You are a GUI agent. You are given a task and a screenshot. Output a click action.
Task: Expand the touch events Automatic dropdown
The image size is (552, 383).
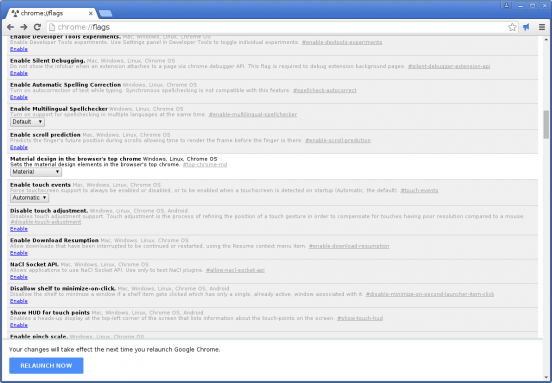click(x=30, y=198)
